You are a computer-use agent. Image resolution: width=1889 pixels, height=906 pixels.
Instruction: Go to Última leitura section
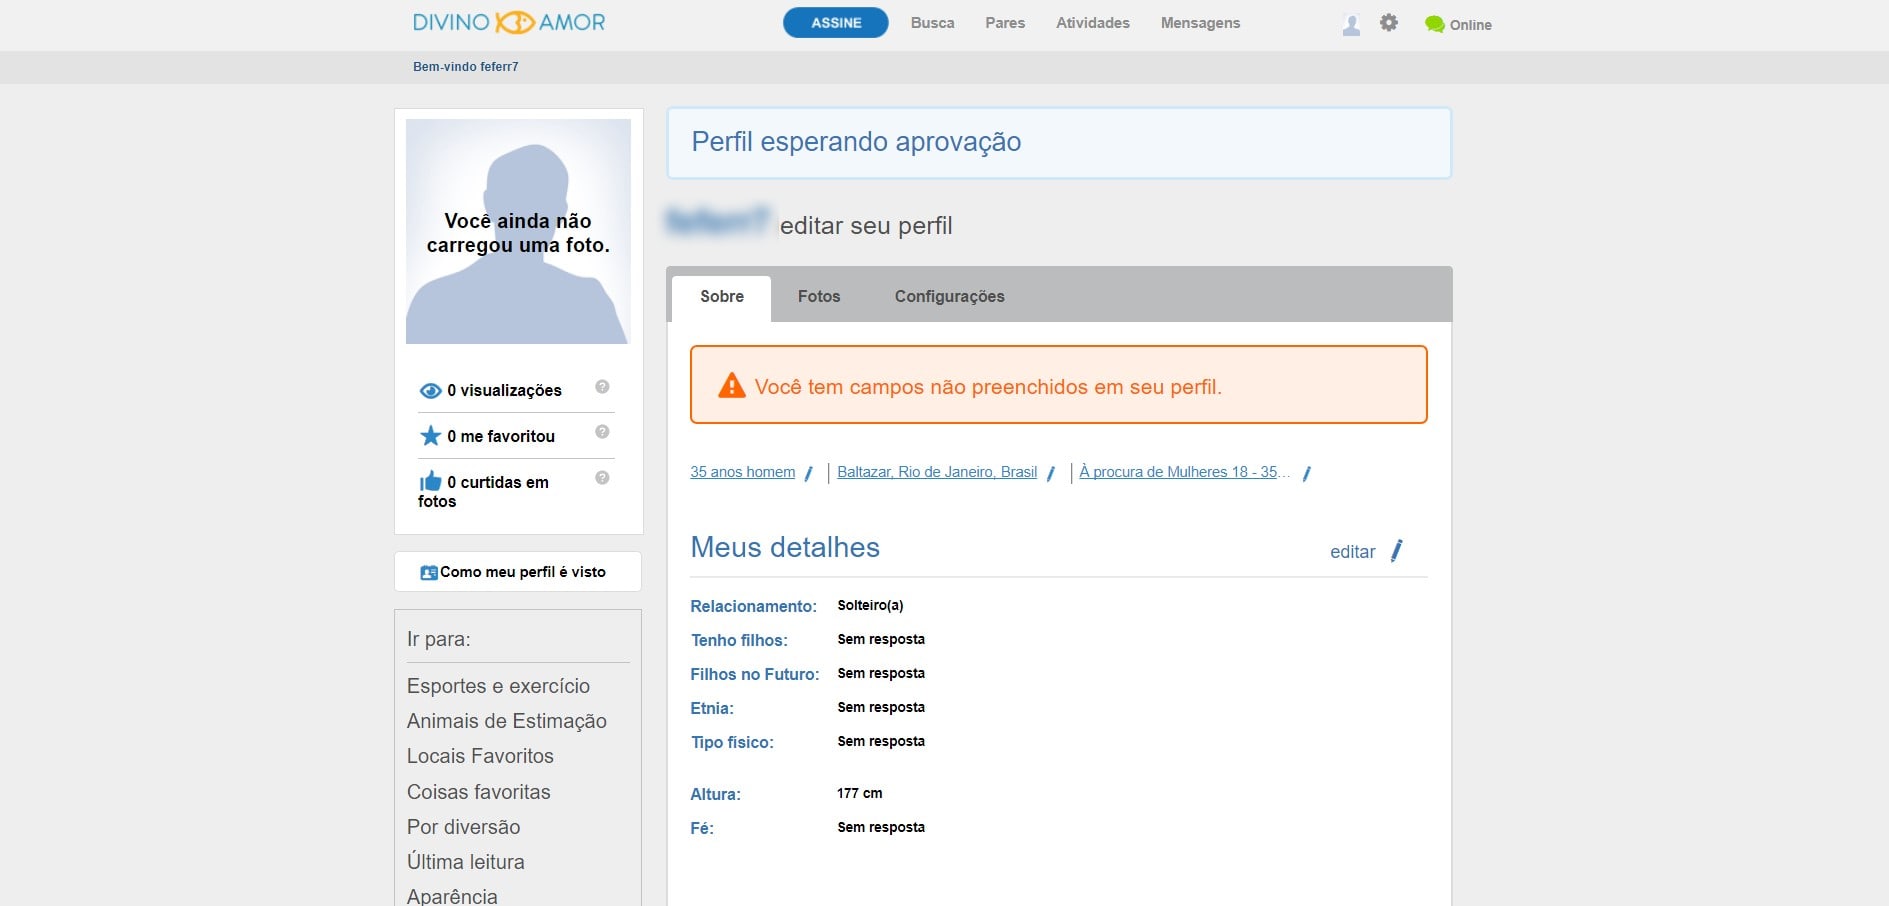(x=465, y=862)
